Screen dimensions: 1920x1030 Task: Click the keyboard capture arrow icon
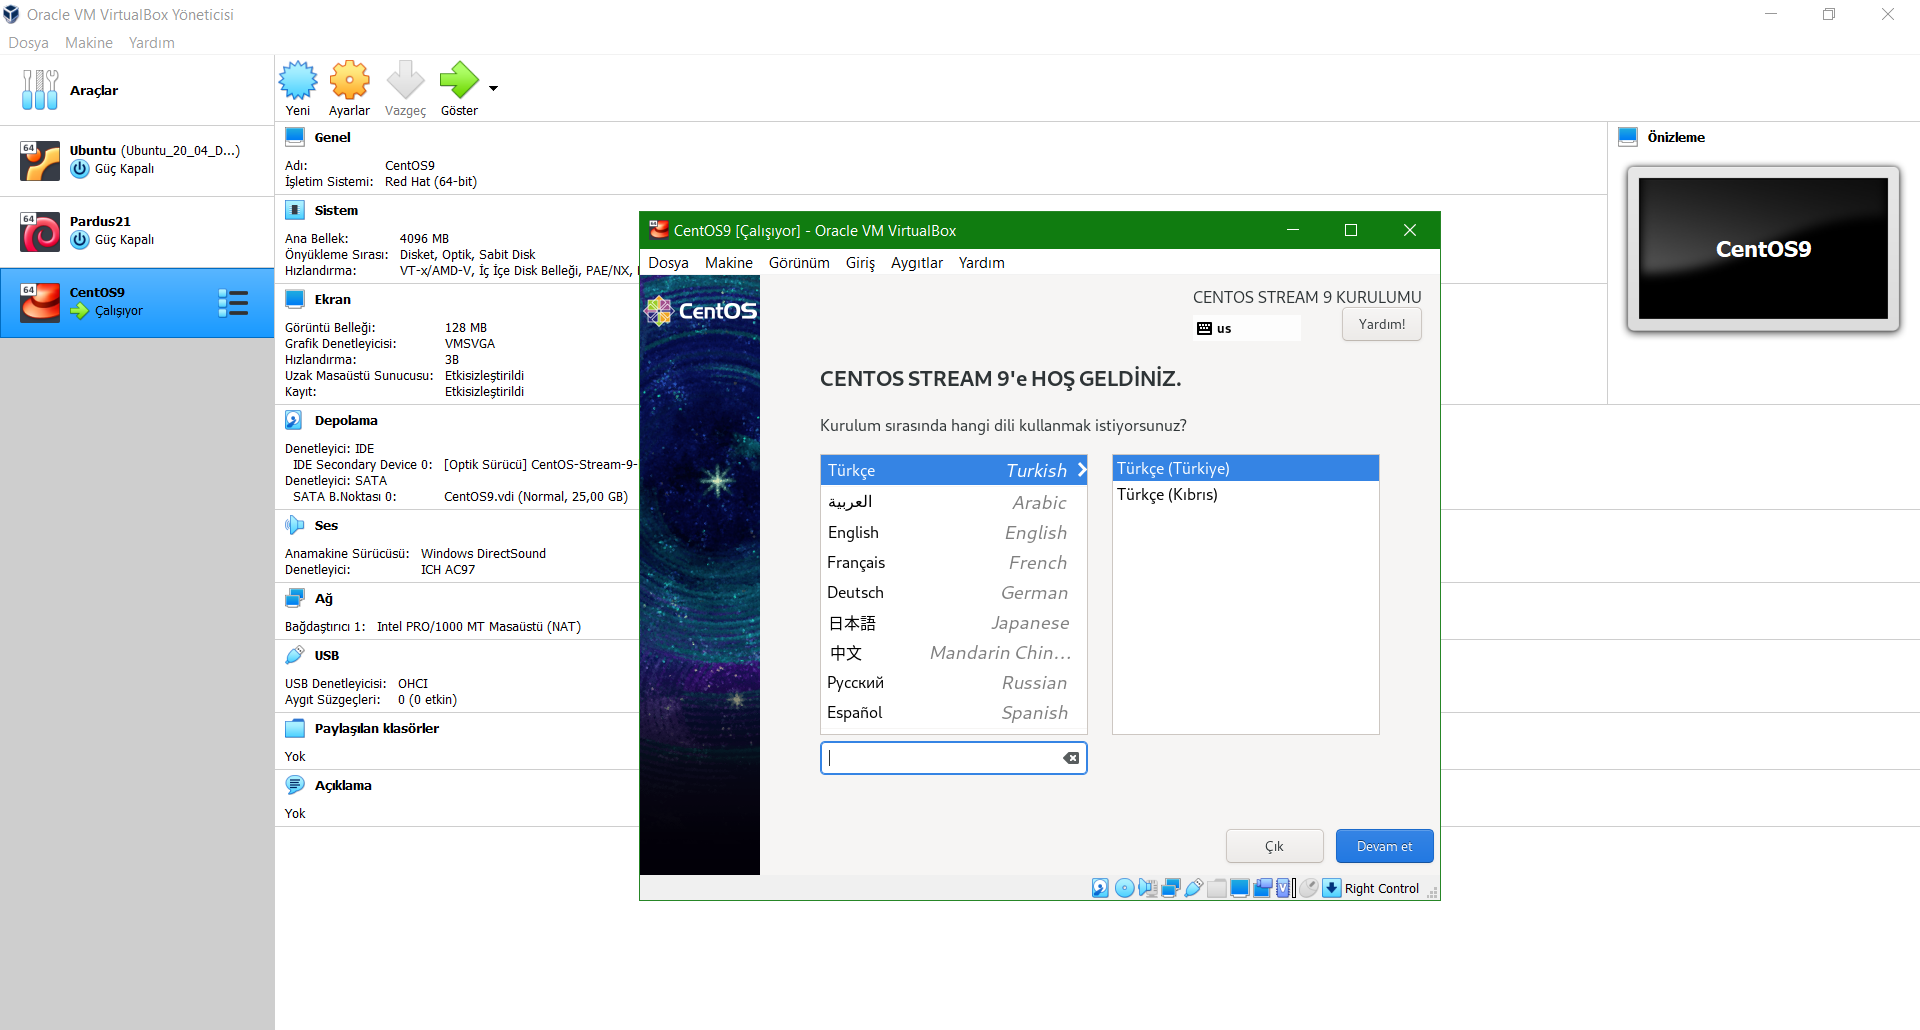point(1332,888)
